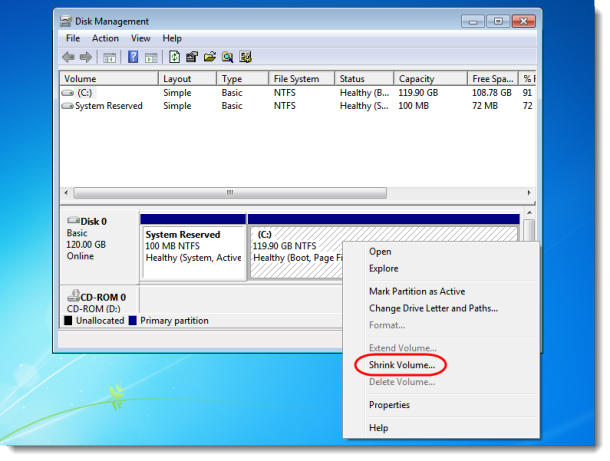610x461 pixels.
Task: Minimize the Disk Management window
Action: (x=473, y=21)
